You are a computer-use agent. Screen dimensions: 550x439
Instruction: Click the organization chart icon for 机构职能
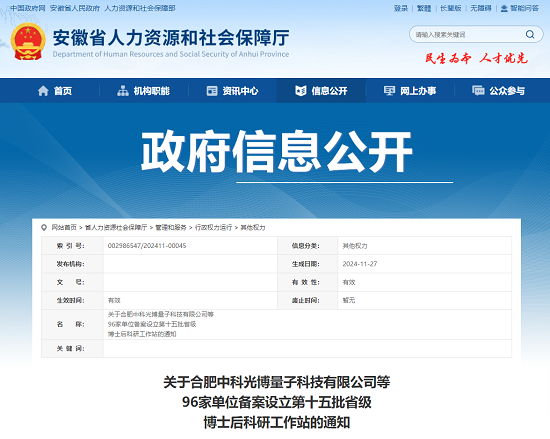[x=123, y=91]
